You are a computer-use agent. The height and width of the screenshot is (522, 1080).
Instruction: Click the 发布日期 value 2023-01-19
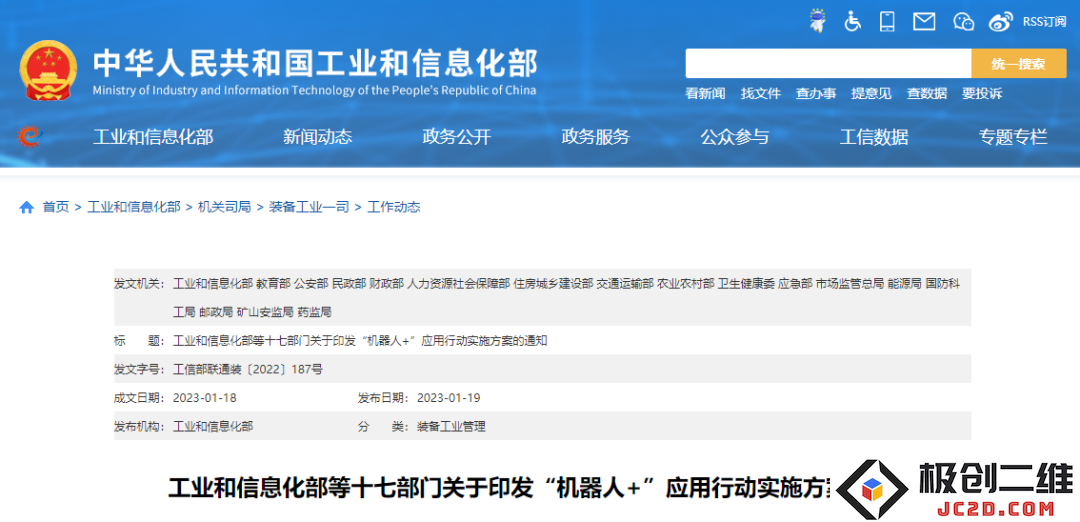coord(448,398)
